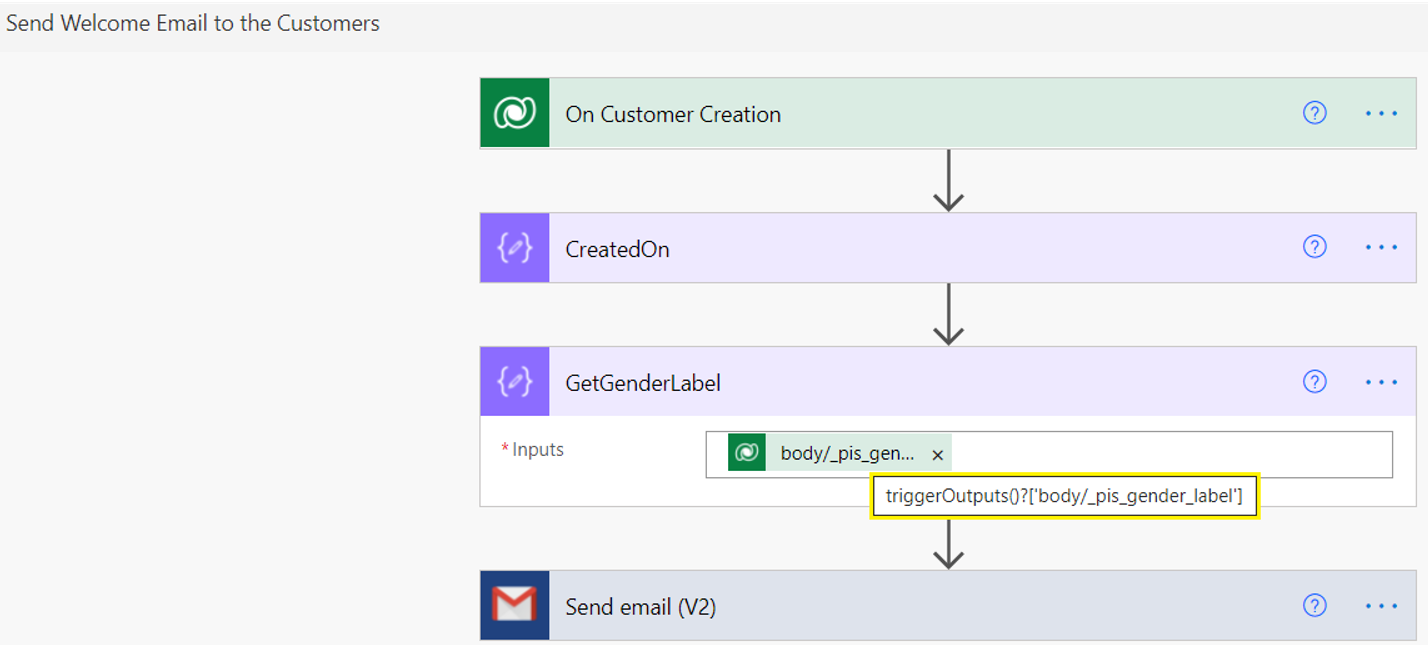Click the flow title Send Welcome Email to the Customers

tap(193, 23)
